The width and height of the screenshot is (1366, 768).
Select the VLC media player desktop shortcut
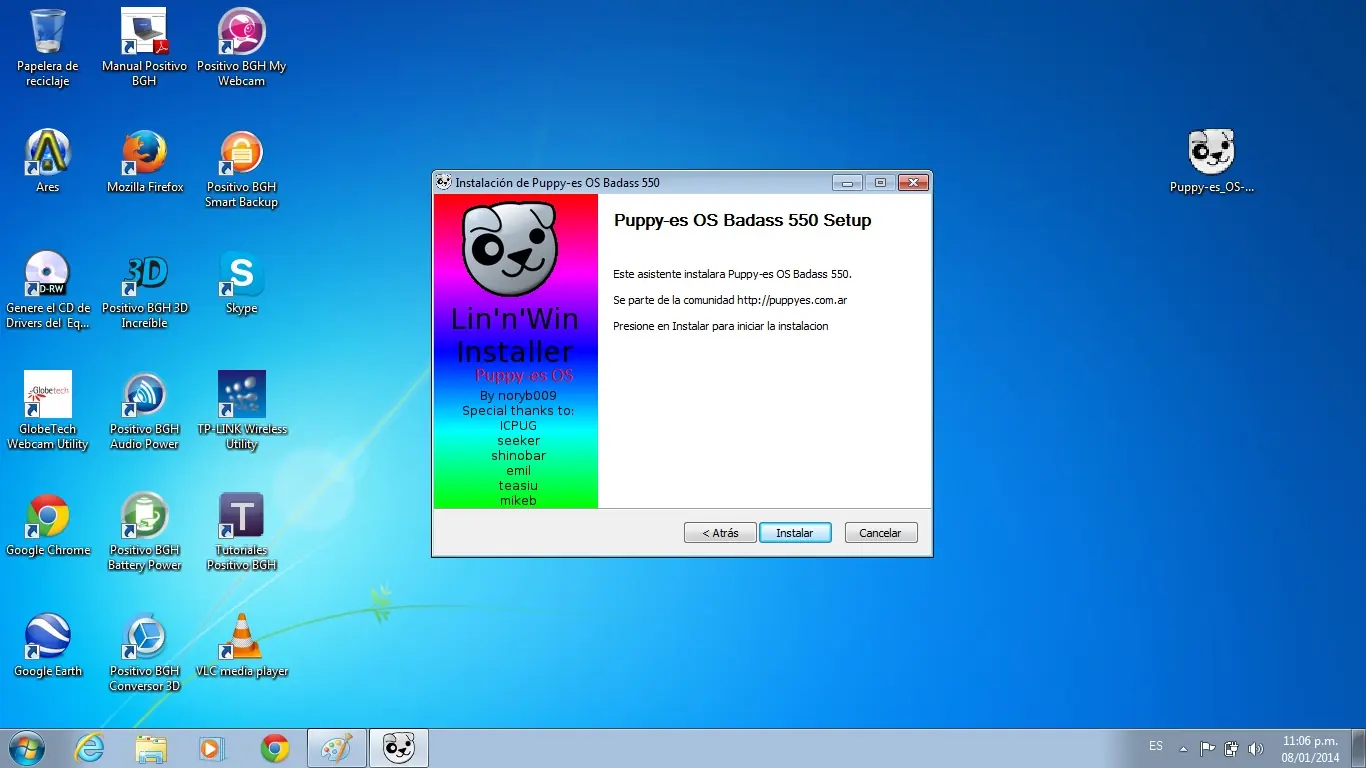click(241, 645)
